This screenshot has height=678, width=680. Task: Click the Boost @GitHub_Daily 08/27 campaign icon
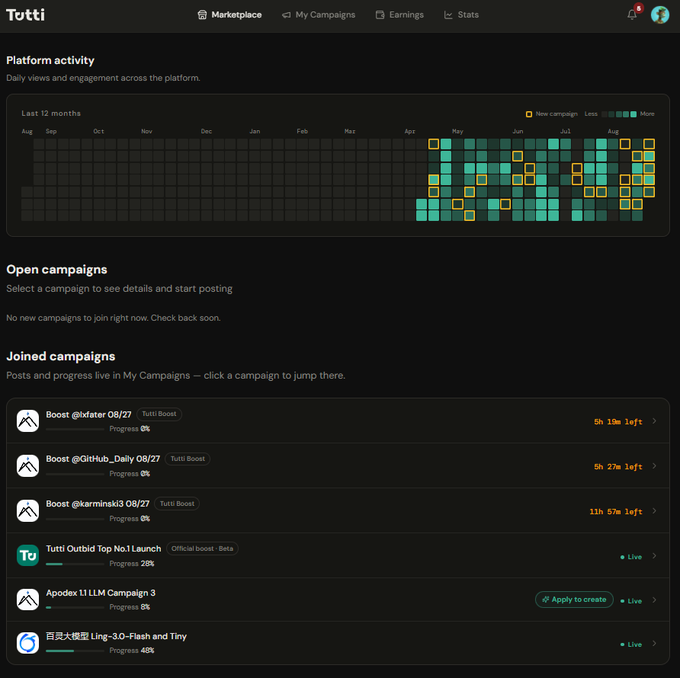click(28, 465)
